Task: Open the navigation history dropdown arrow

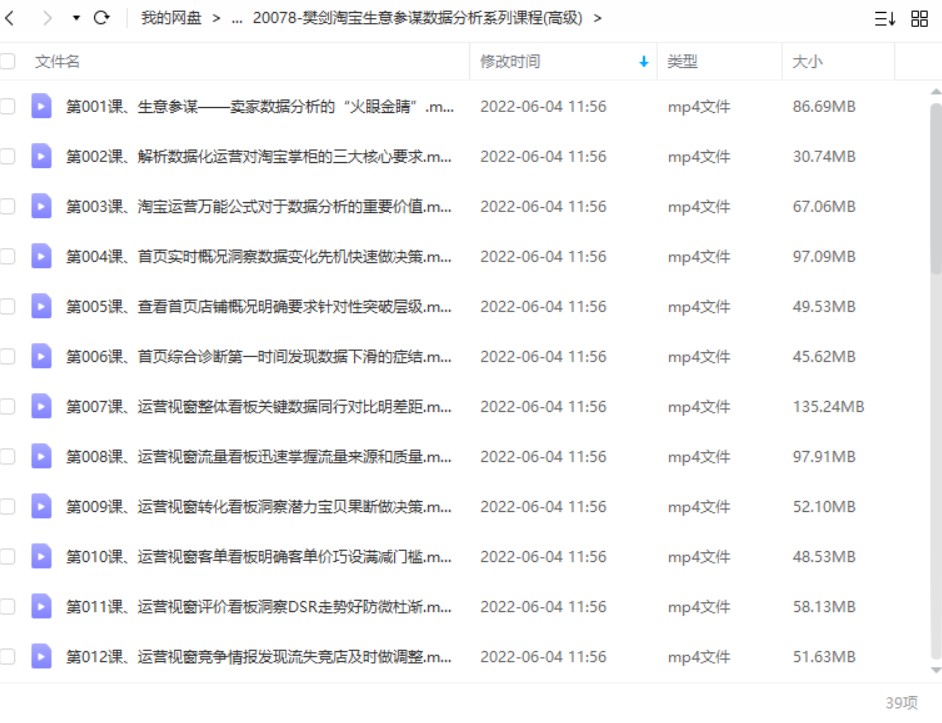Action: (76, 18)
